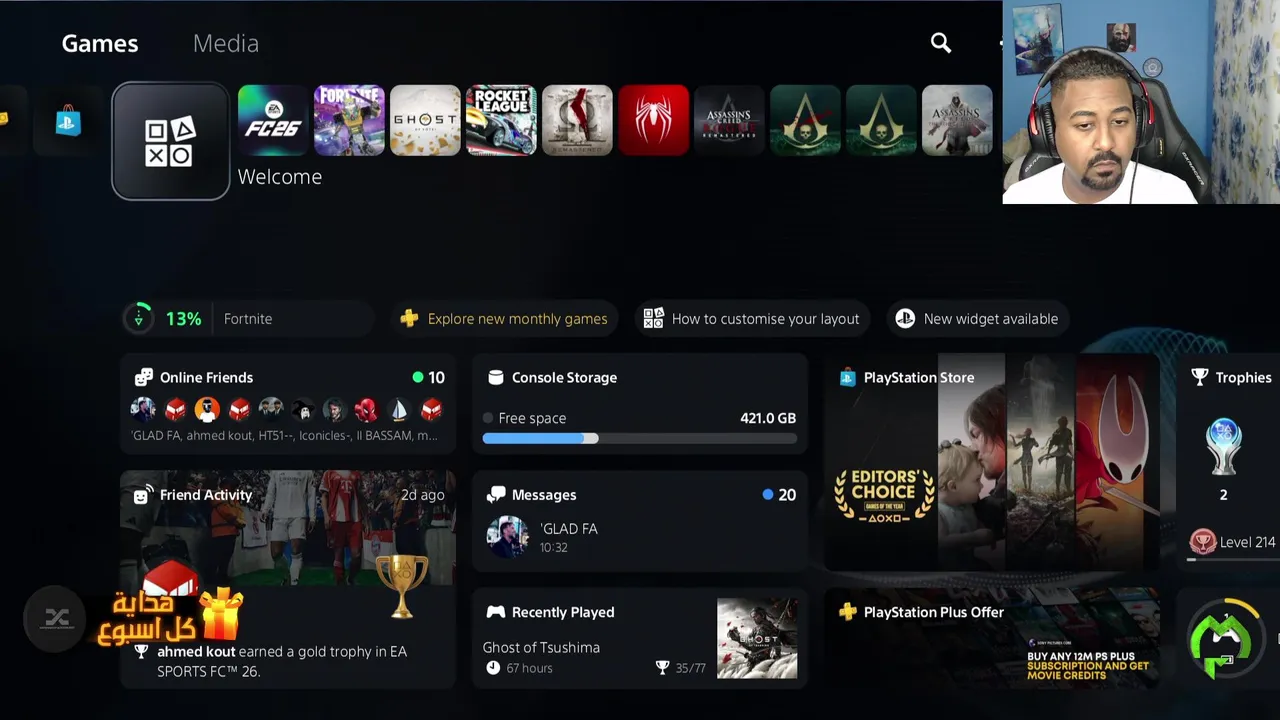Launch the Rocket League tile

click(501, 120)
